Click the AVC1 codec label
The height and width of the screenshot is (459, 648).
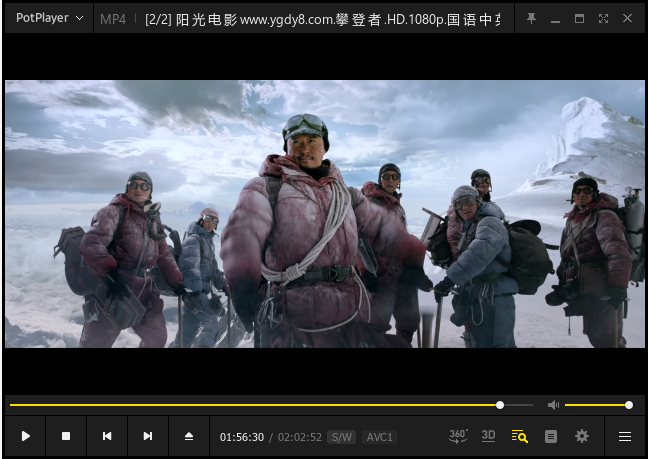(379, 437)
